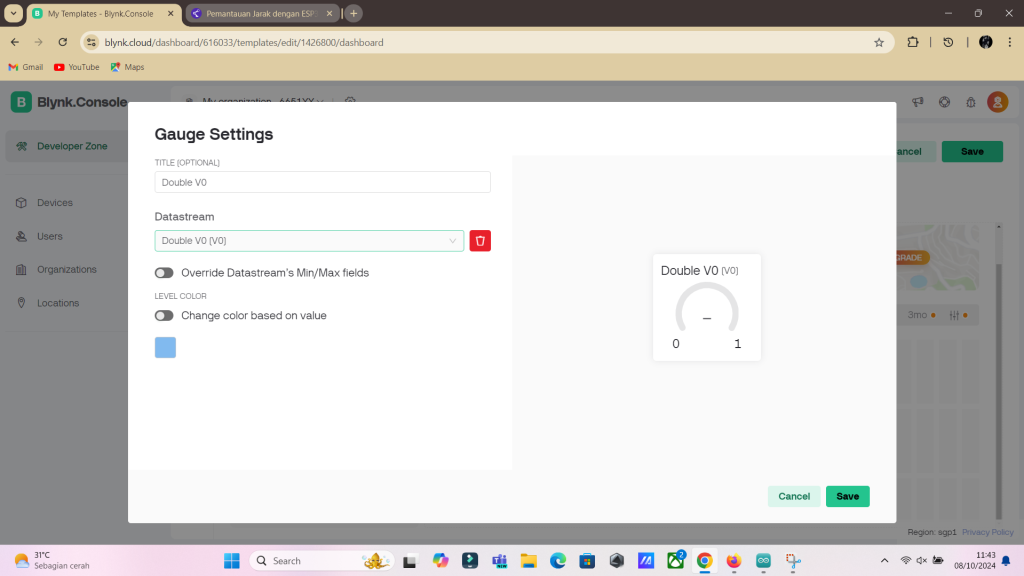Screen dimensions: 1024x576
Task: Open File Explorer from the taskbar
Action: click(529, 561)
